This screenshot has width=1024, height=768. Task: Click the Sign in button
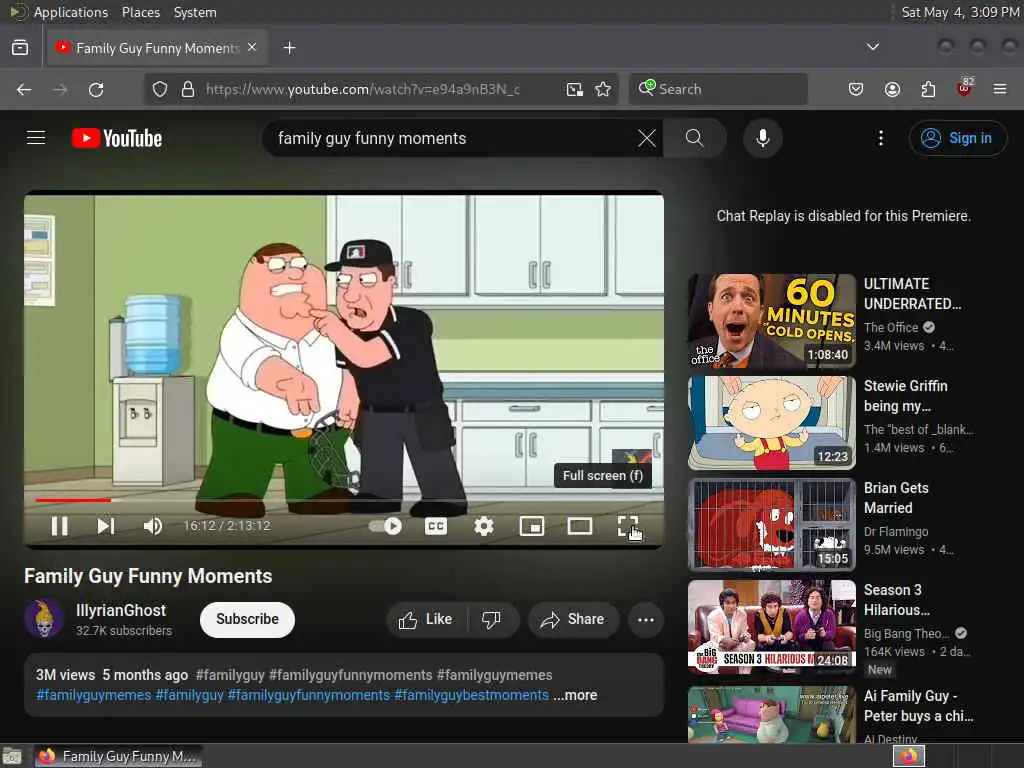(957, 138)
